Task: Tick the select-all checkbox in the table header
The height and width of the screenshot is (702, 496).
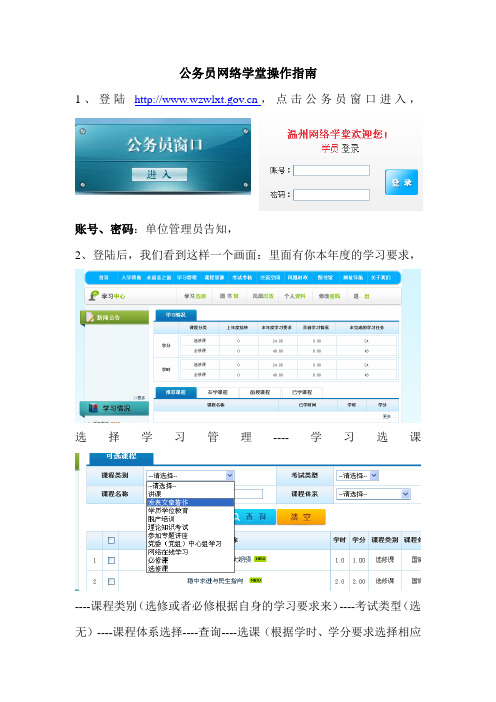Action: (x=111, y=540)
